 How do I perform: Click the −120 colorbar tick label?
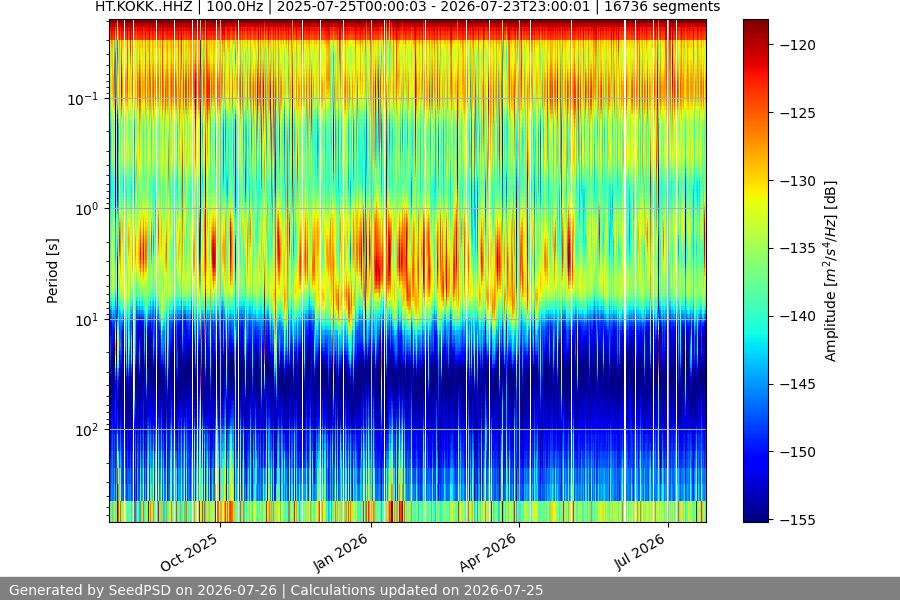(x=798, y=45)
